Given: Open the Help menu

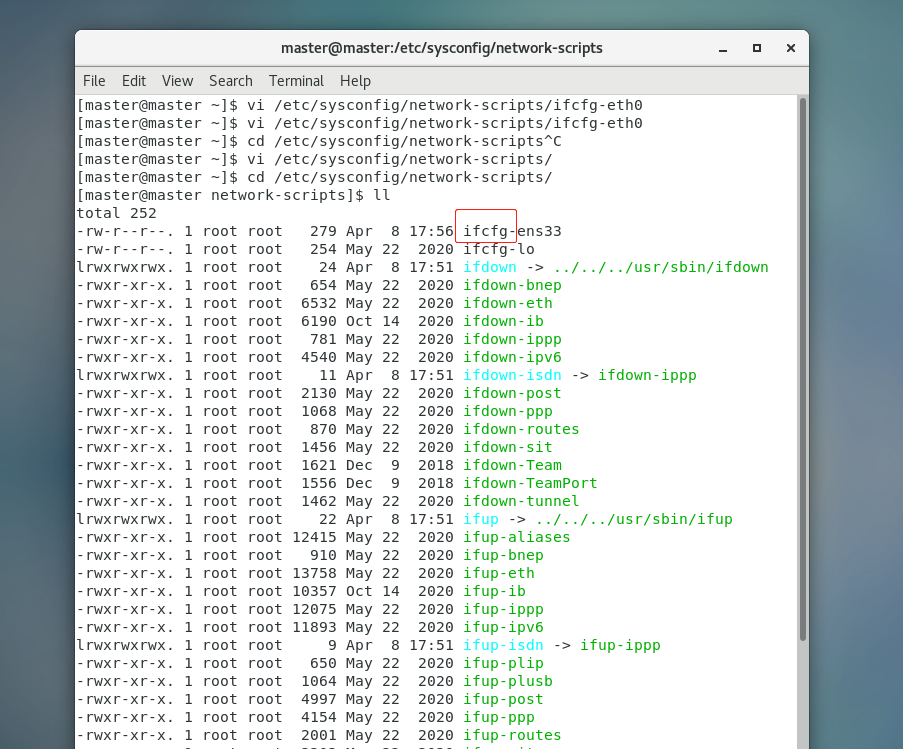Looking at the screenshot, I should pos(355,81).
